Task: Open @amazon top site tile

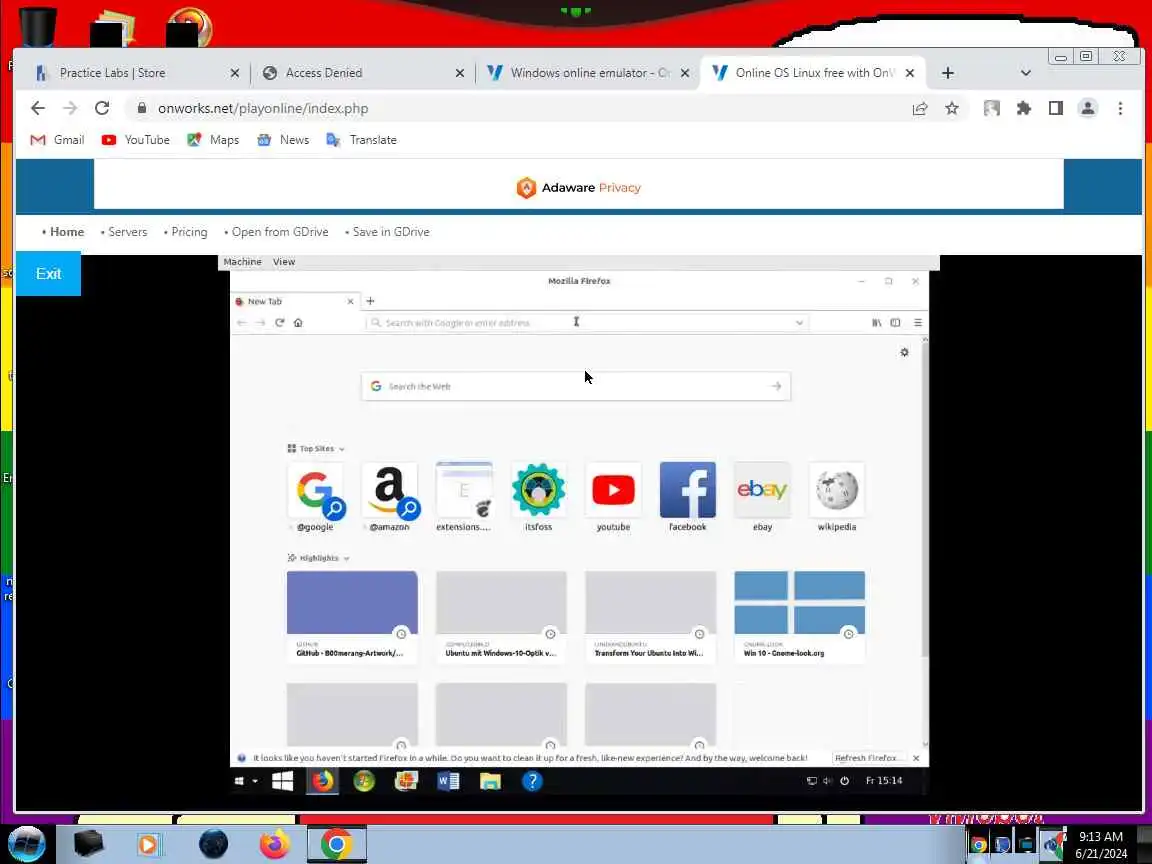Action: coord(389,497)
